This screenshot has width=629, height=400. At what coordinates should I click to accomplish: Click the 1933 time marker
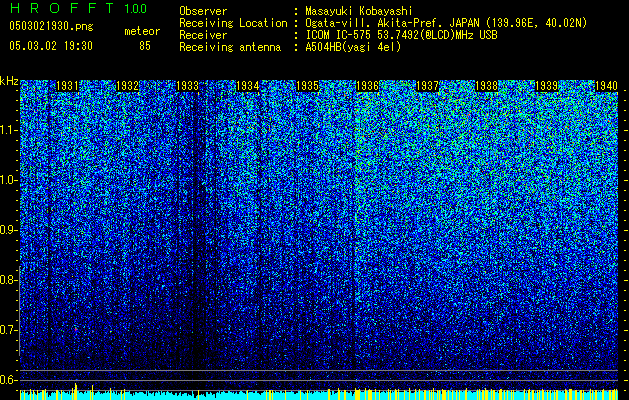pyautogui.click(x=187, y=86)
